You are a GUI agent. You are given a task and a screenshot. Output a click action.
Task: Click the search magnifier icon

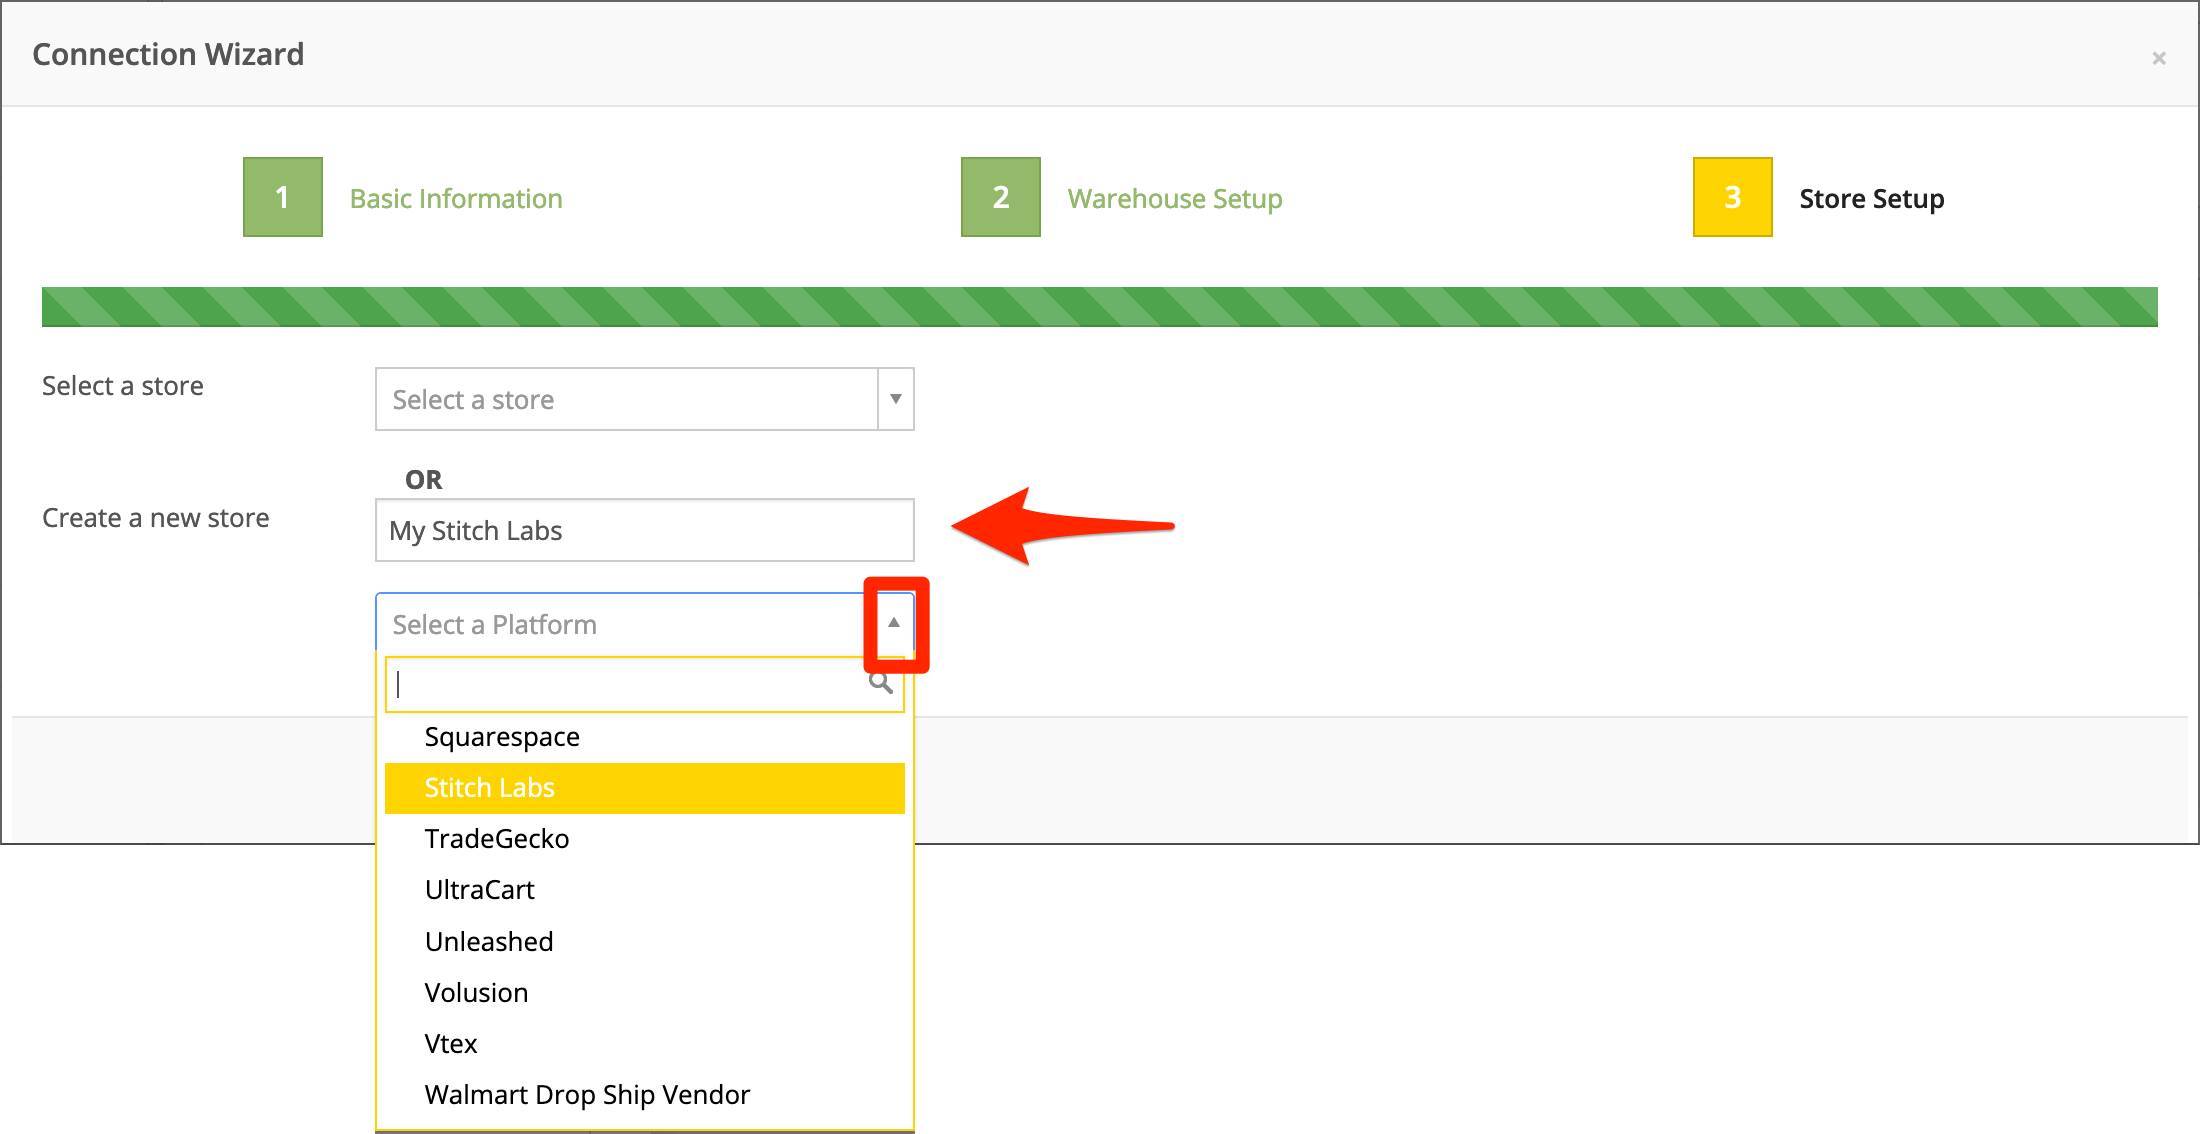coord(881,683)
